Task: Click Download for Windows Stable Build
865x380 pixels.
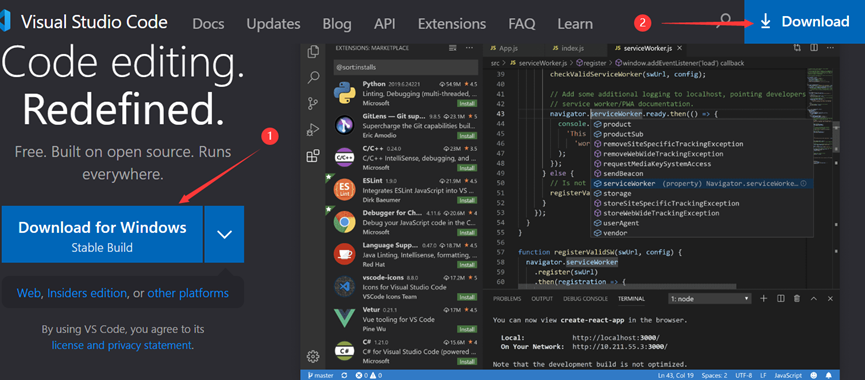Action: click(102, 234)
